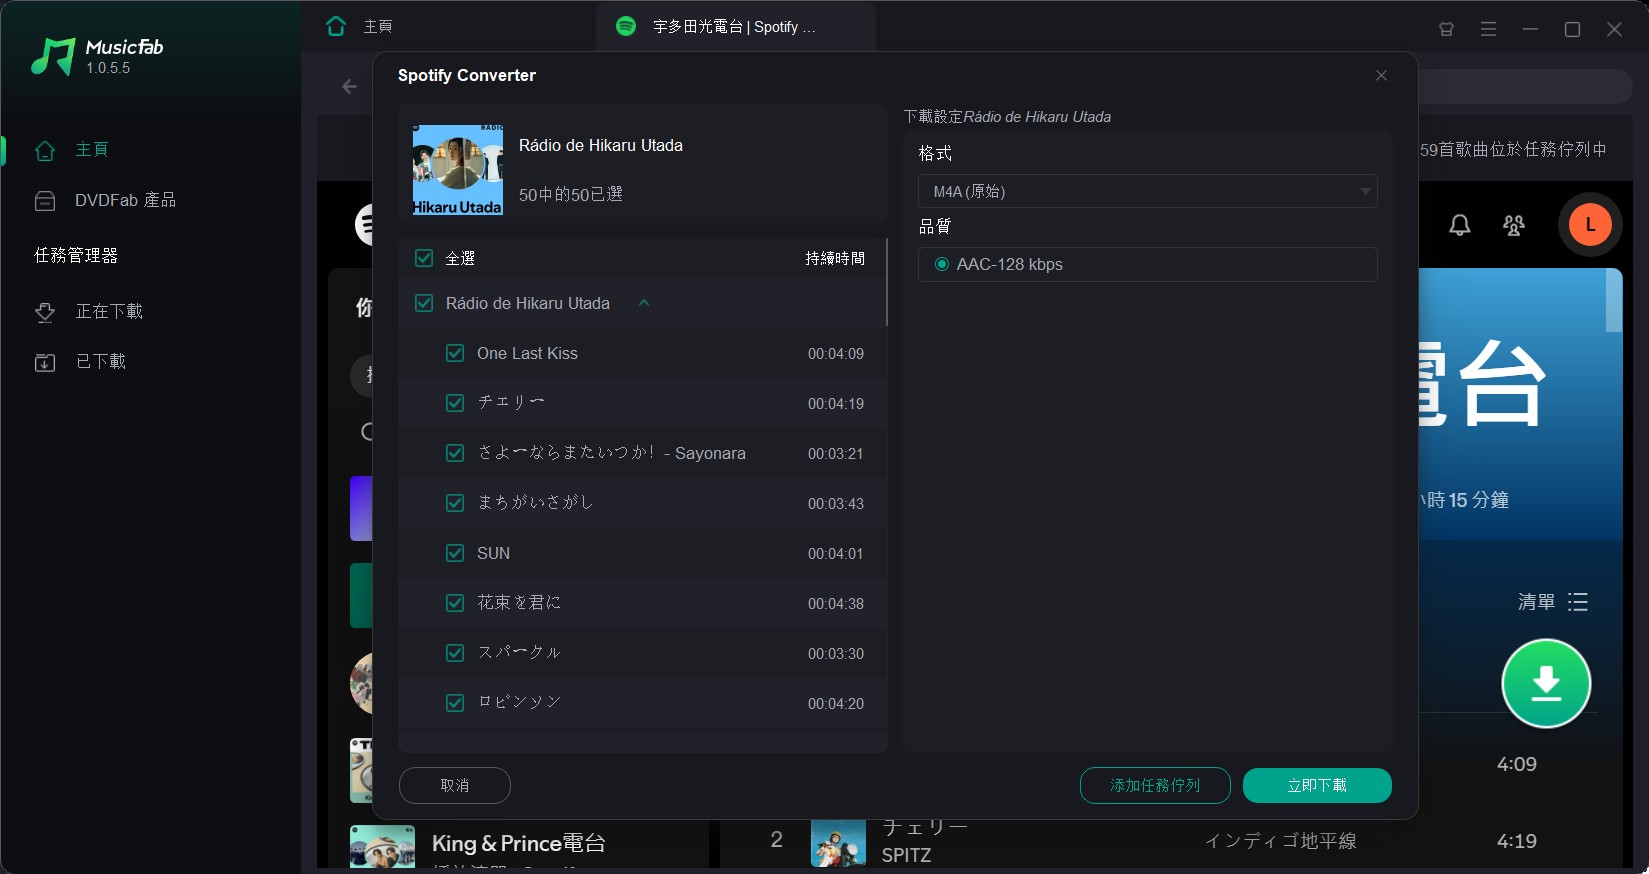Click the 立即下載 download now button
This screenshot has width=1649, height=874.
pos(1317,785)
